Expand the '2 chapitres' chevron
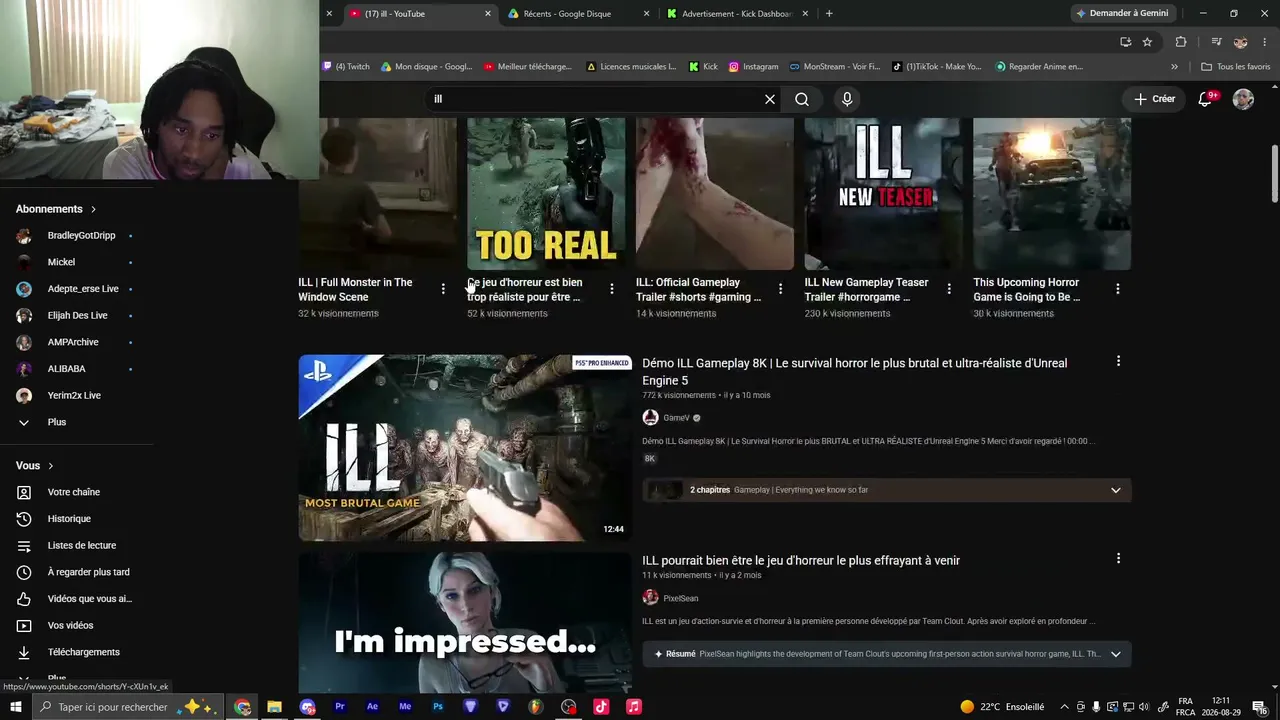This screenshot has height=720, width=1280. [x=1115, y=490]
